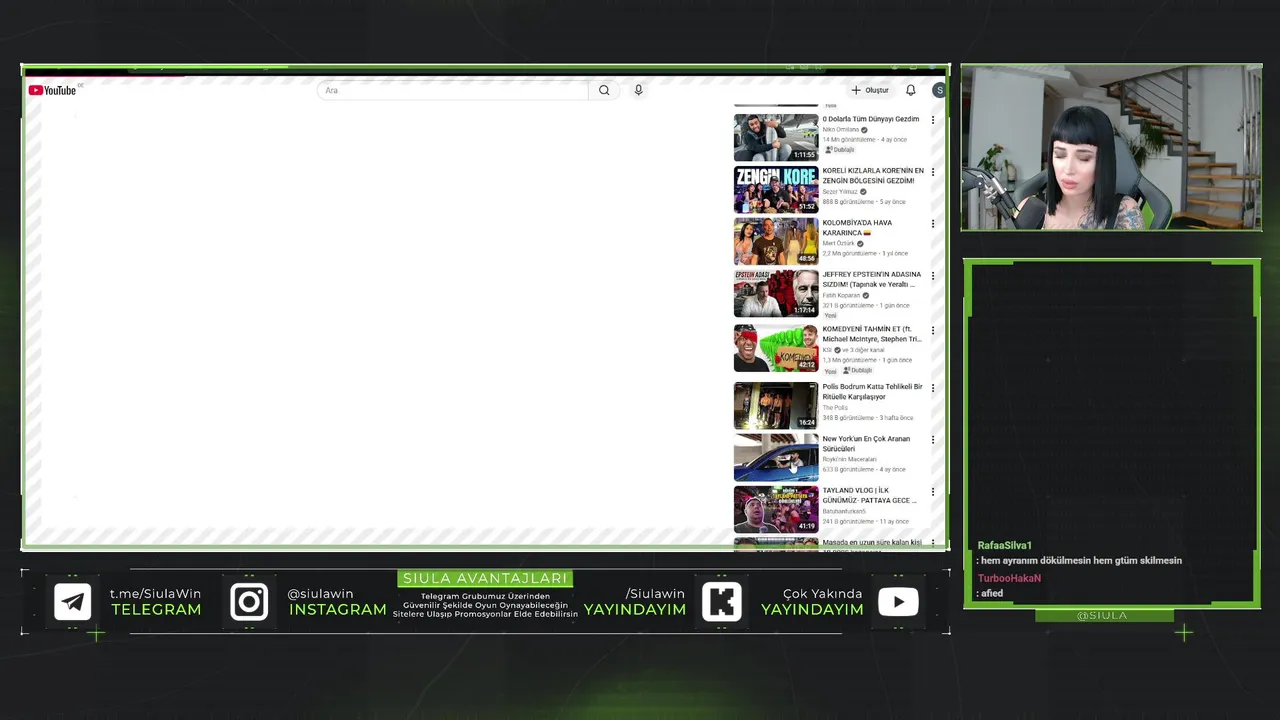Screen dimensions: 1280x720
Task: Open the KSI channel name
Action: (827, 350)
